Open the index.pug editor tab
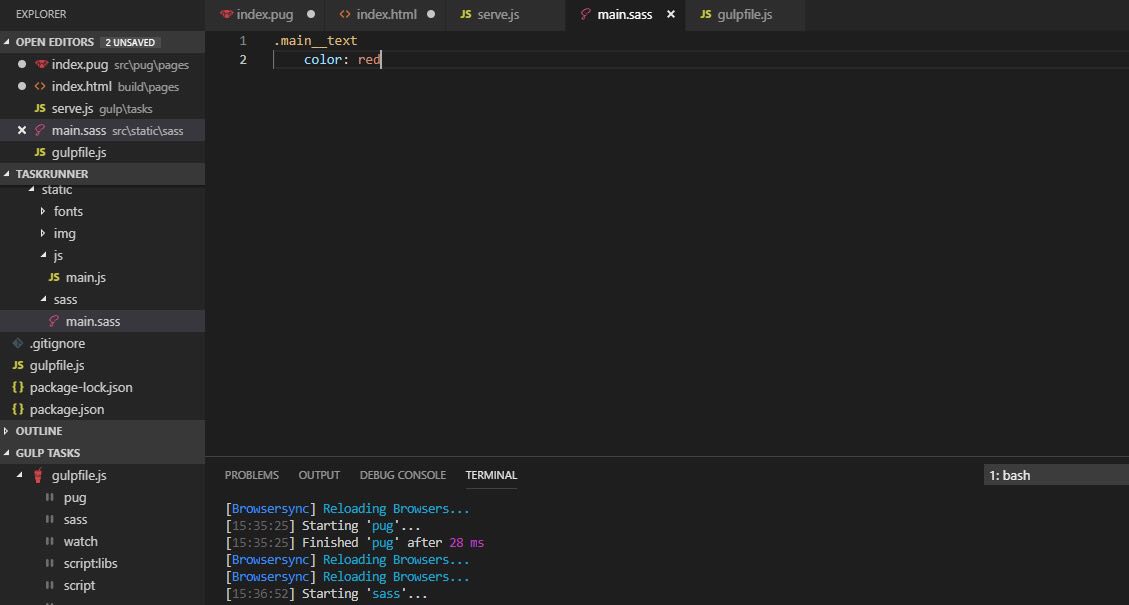 (265, 14)
